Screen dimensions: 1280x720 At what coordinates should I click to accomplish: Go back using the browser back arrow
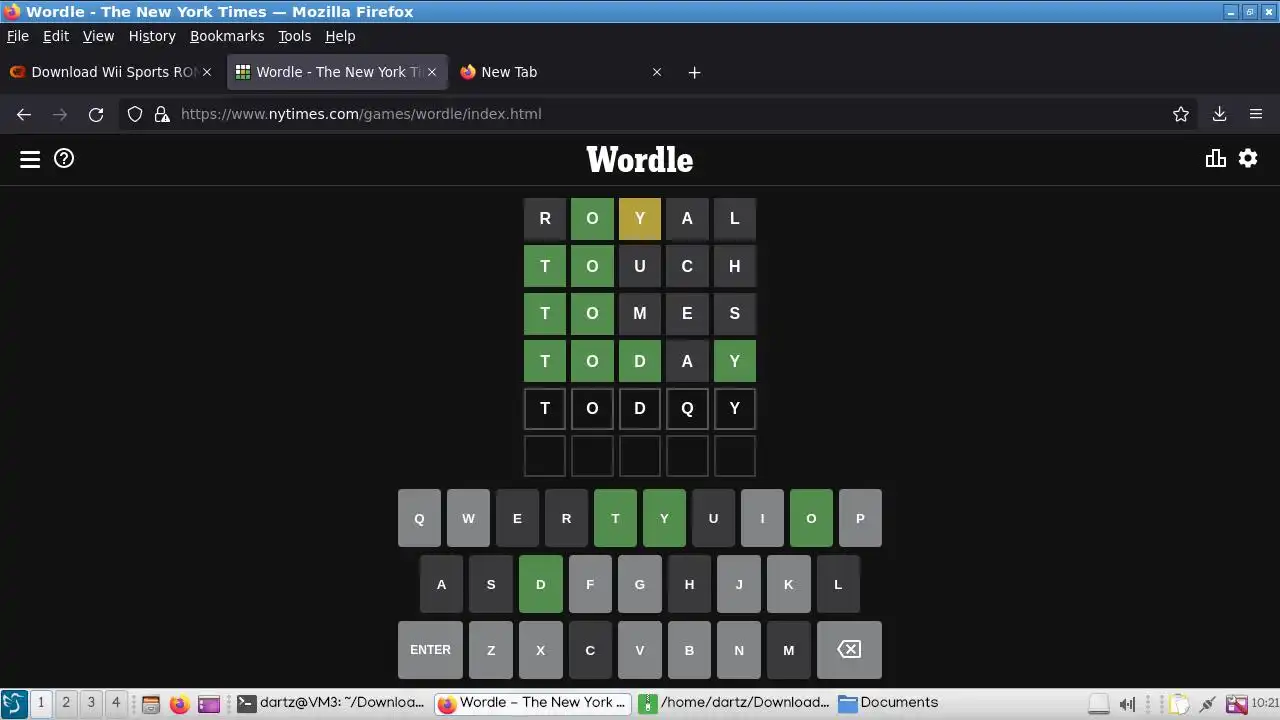click(x=24, y=114)
